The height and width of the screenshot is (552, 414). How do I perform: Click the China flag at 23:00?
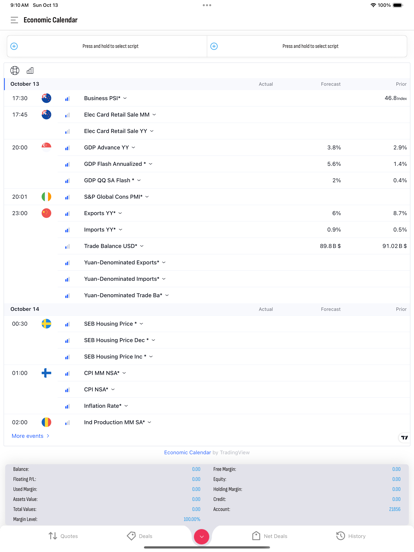click(x=46, y=213)
